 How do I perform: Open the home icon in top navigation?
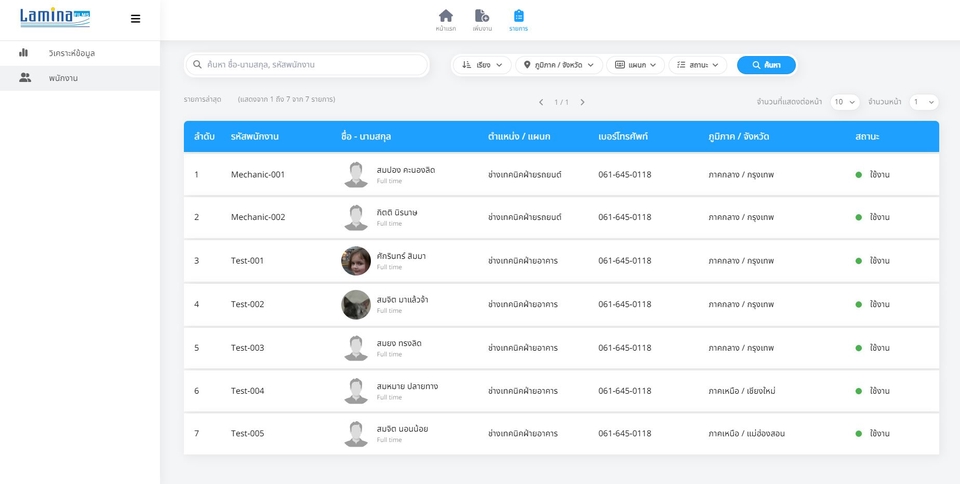point(446,15)
